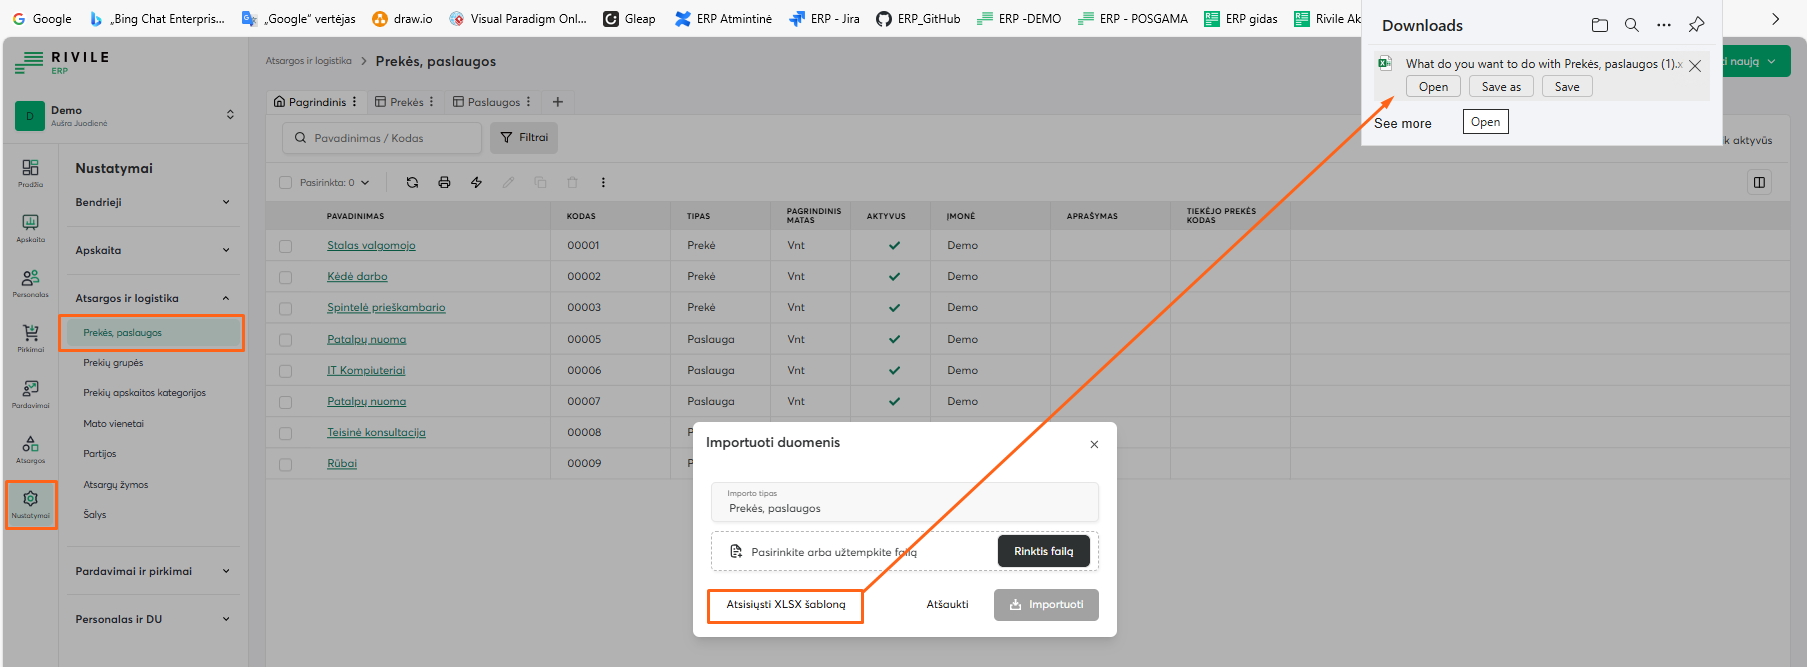Image resolution: width=1807 pixels, height=667 pixels.
Task: Click the column layout icon
Action: tap(1759, 182)
